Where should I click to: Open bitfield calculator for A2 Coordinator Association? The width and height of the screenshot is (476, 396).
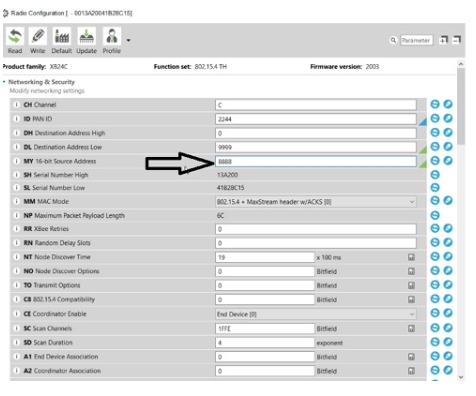pyautogui.click(x=411, y=371)
